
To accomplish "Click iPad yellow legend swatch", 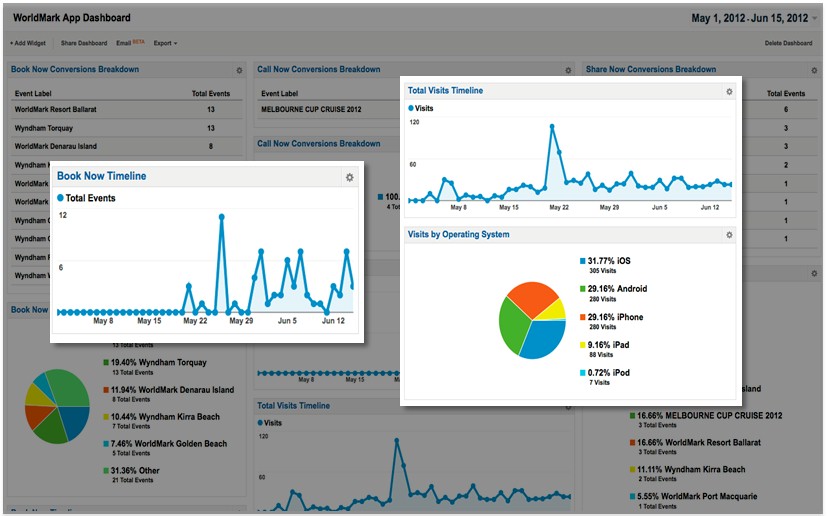I will coord(582,345).
